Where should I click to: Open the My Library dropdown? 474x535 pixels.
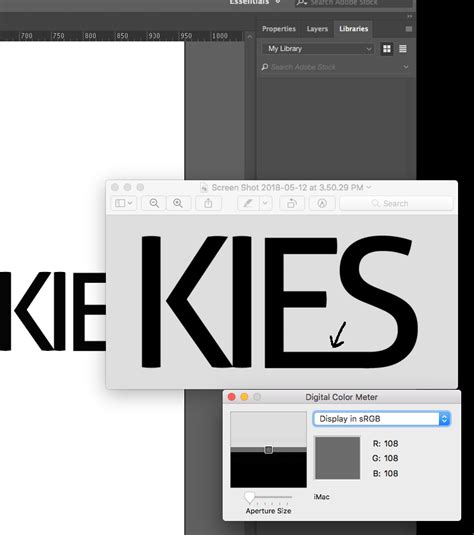tap(318, 49)
